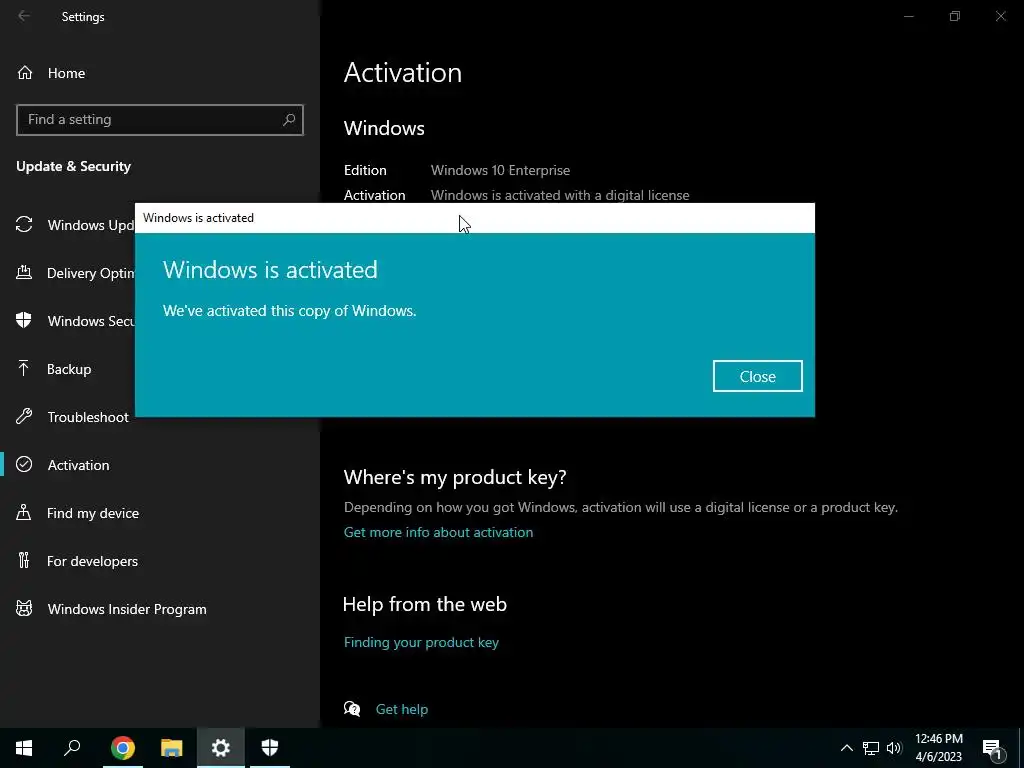Click the Update & Security section header
This screenshot has height=768, width=1024.
(74, 167)
